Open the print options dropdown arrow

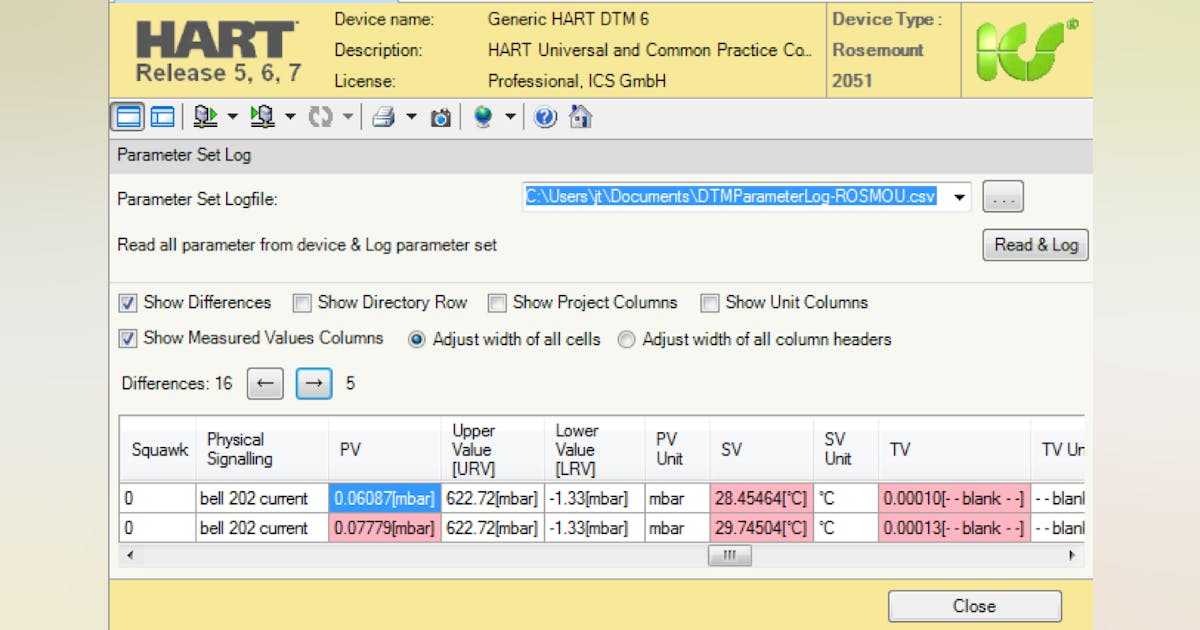[410, 117]
